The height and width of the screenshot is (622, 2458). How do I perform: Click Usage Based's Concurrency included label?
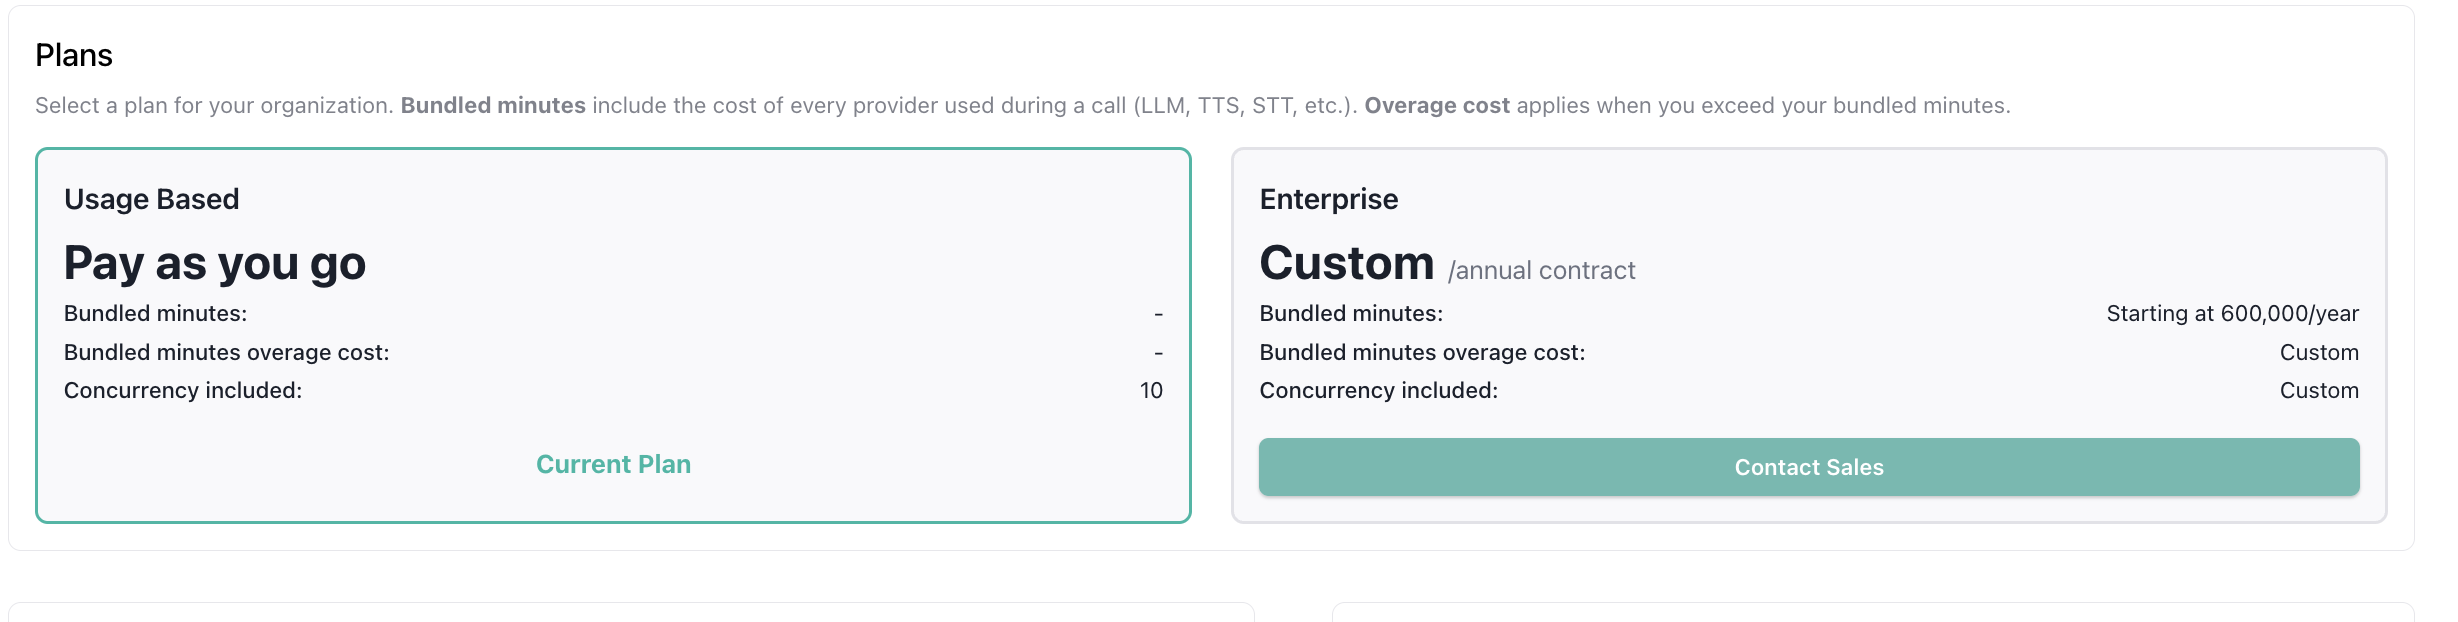tap(183, 391)
